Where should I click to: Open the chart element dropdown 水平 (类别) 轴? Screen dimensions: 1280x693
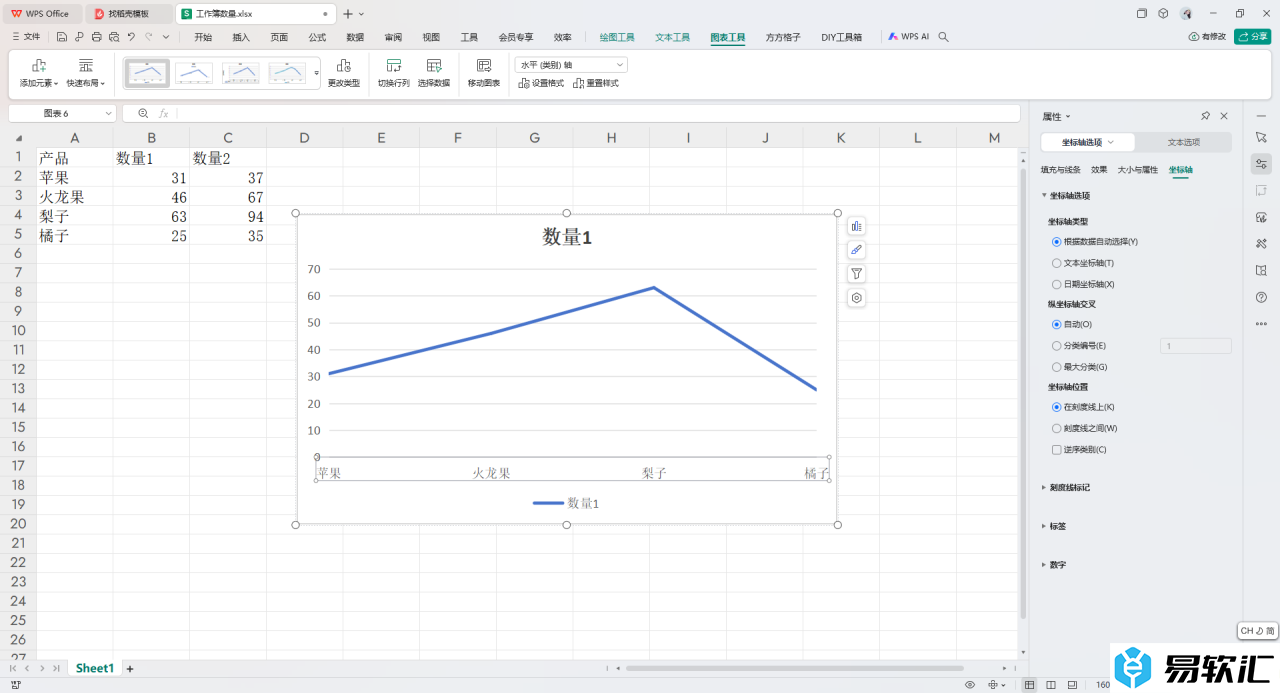(571, 64)
